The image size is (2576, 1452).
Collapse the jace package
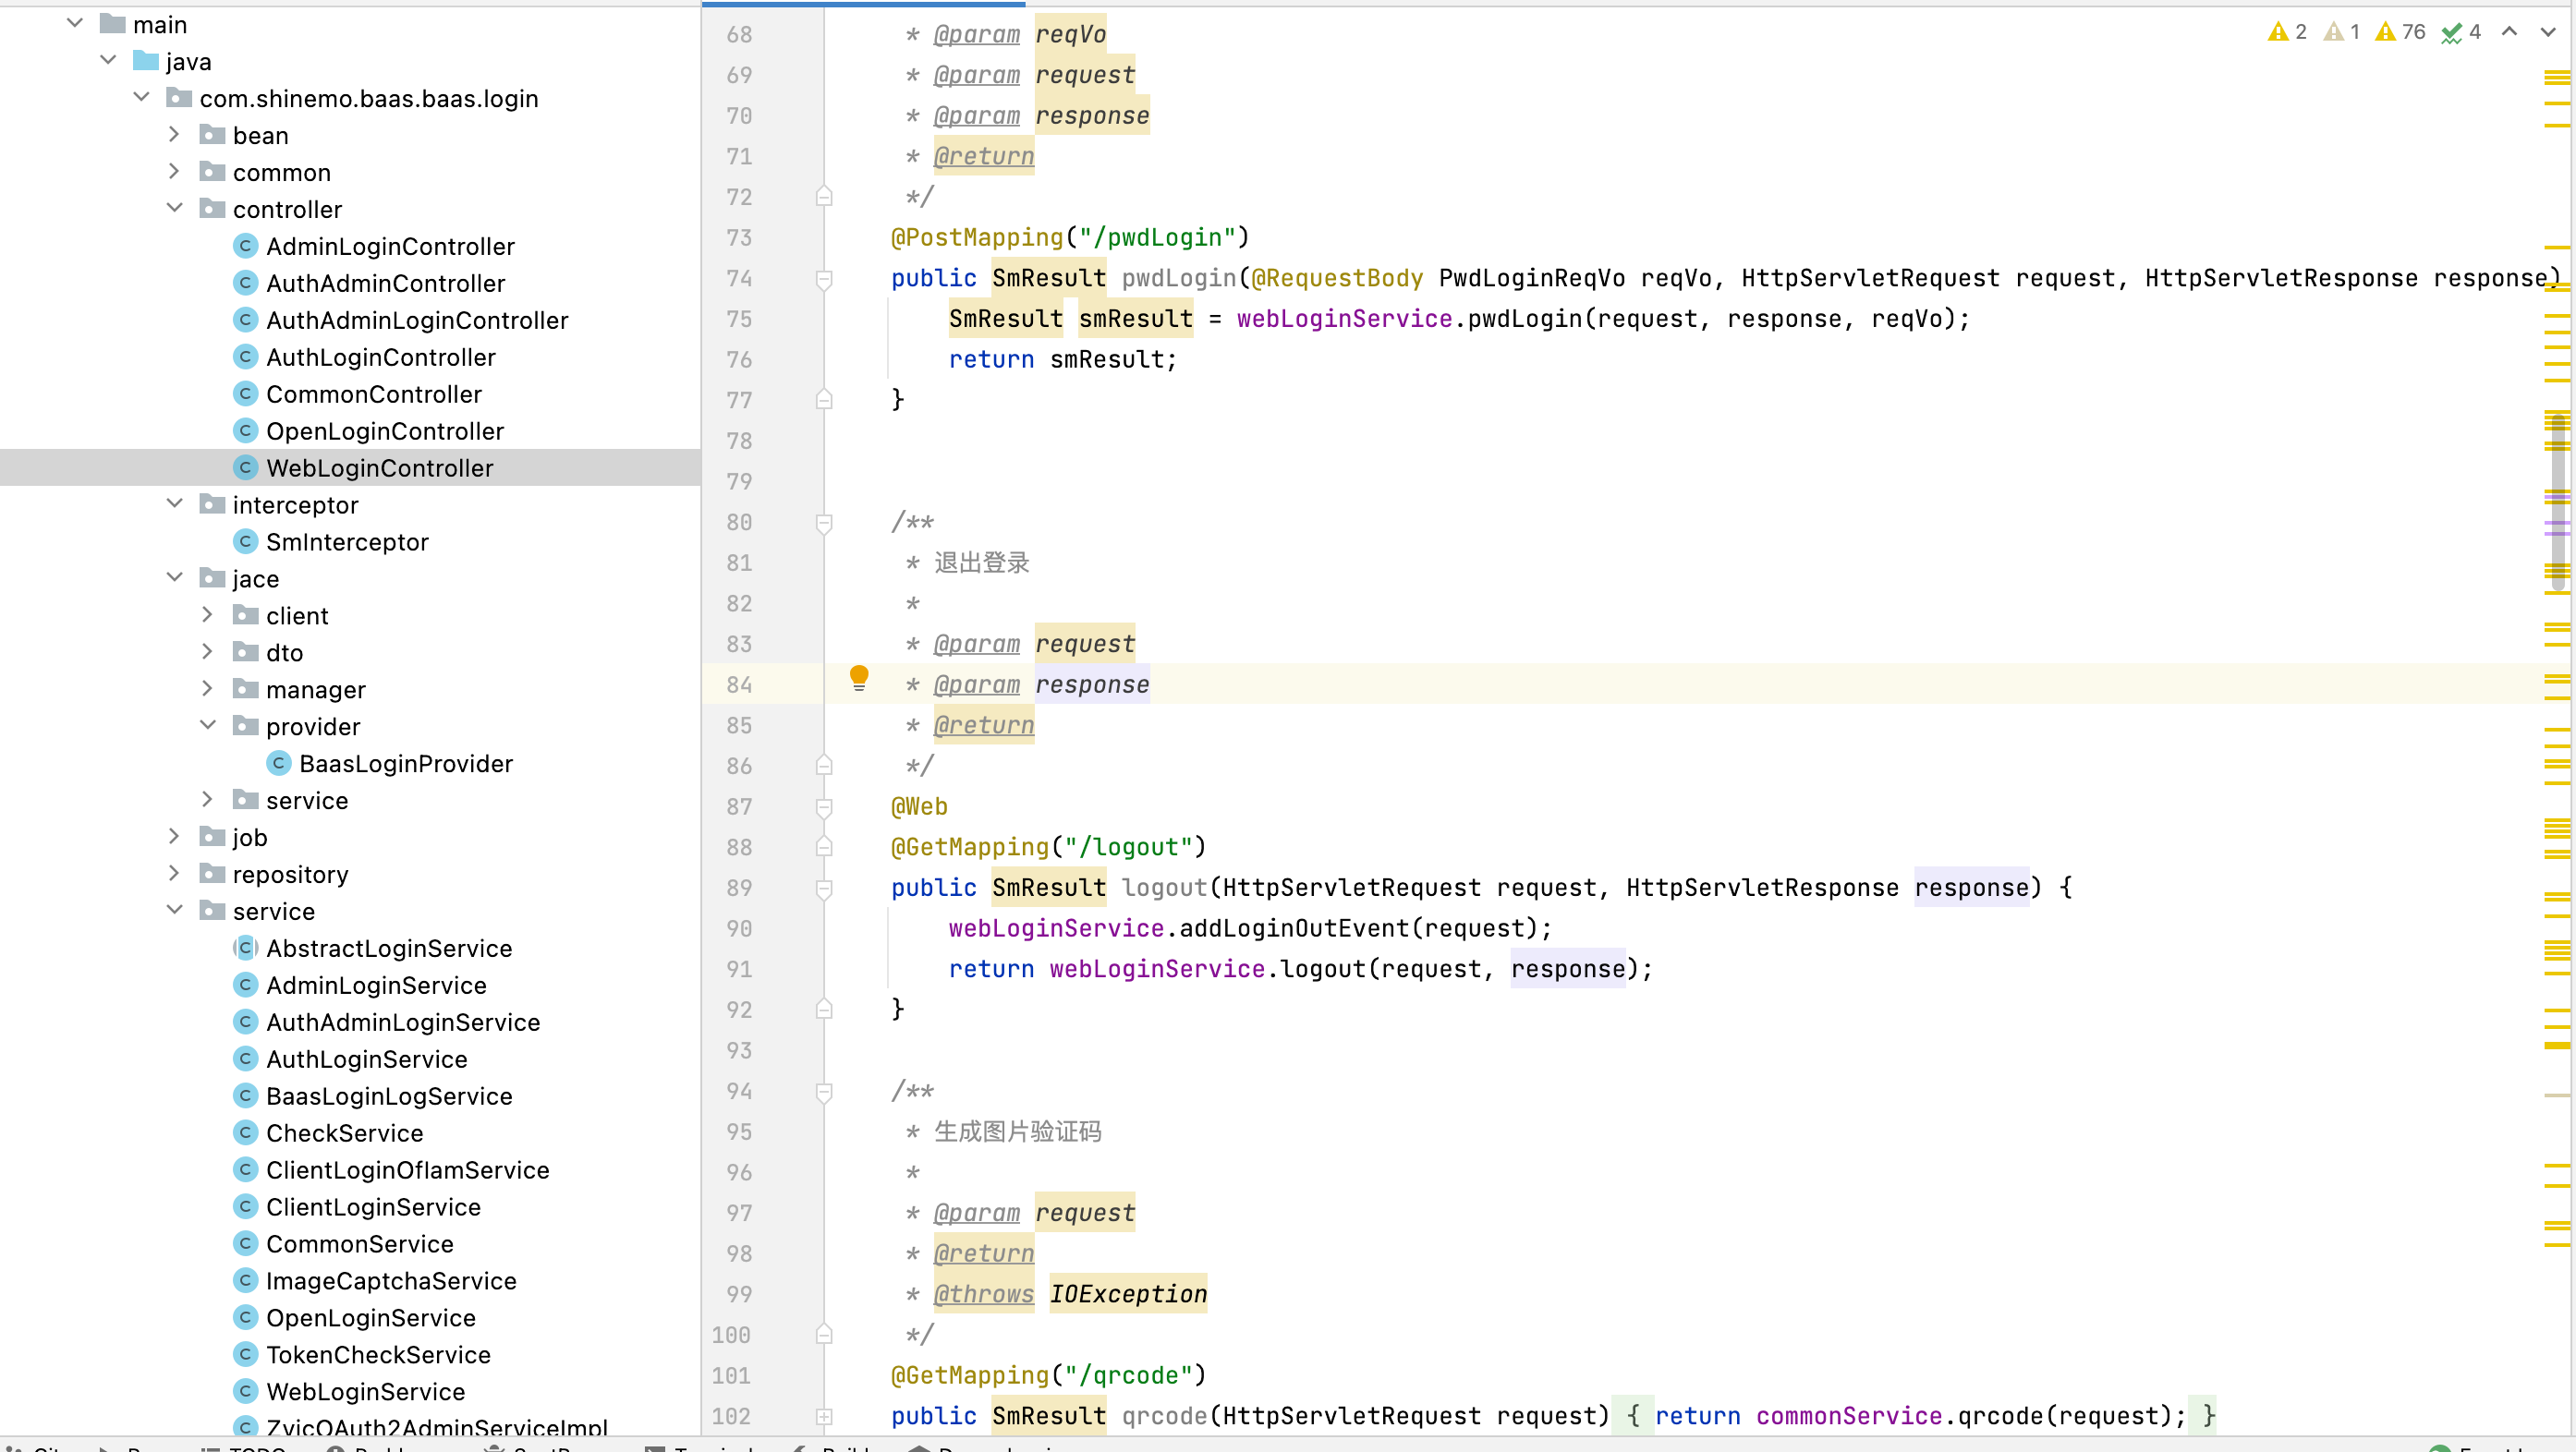[174, 578]
